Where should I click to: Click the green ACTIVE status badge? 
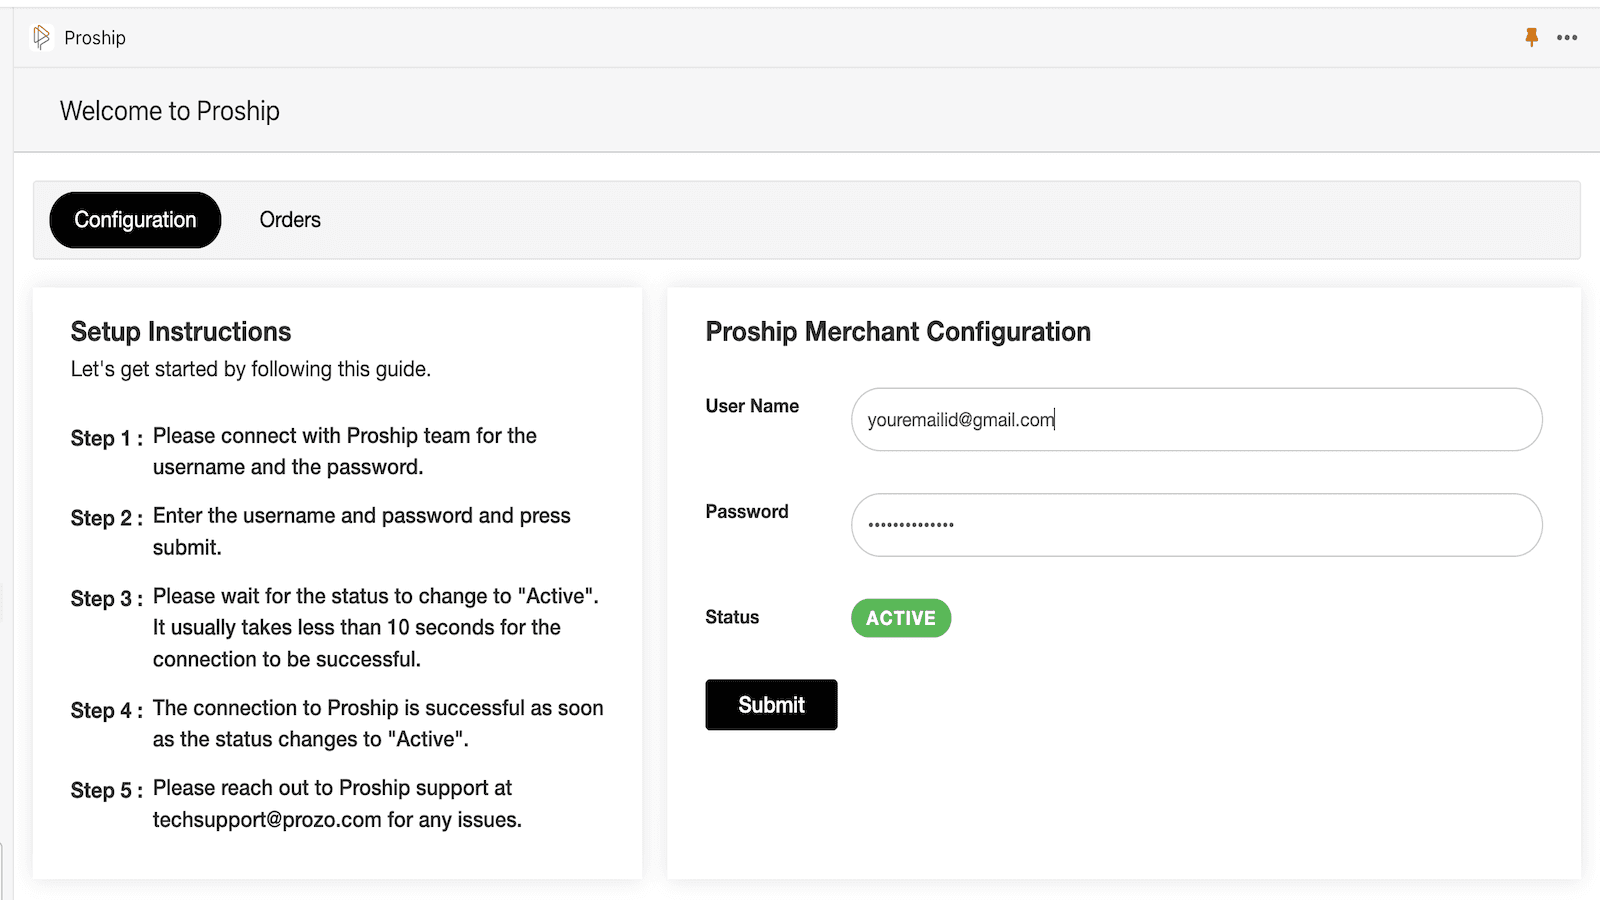coord(900,618)
